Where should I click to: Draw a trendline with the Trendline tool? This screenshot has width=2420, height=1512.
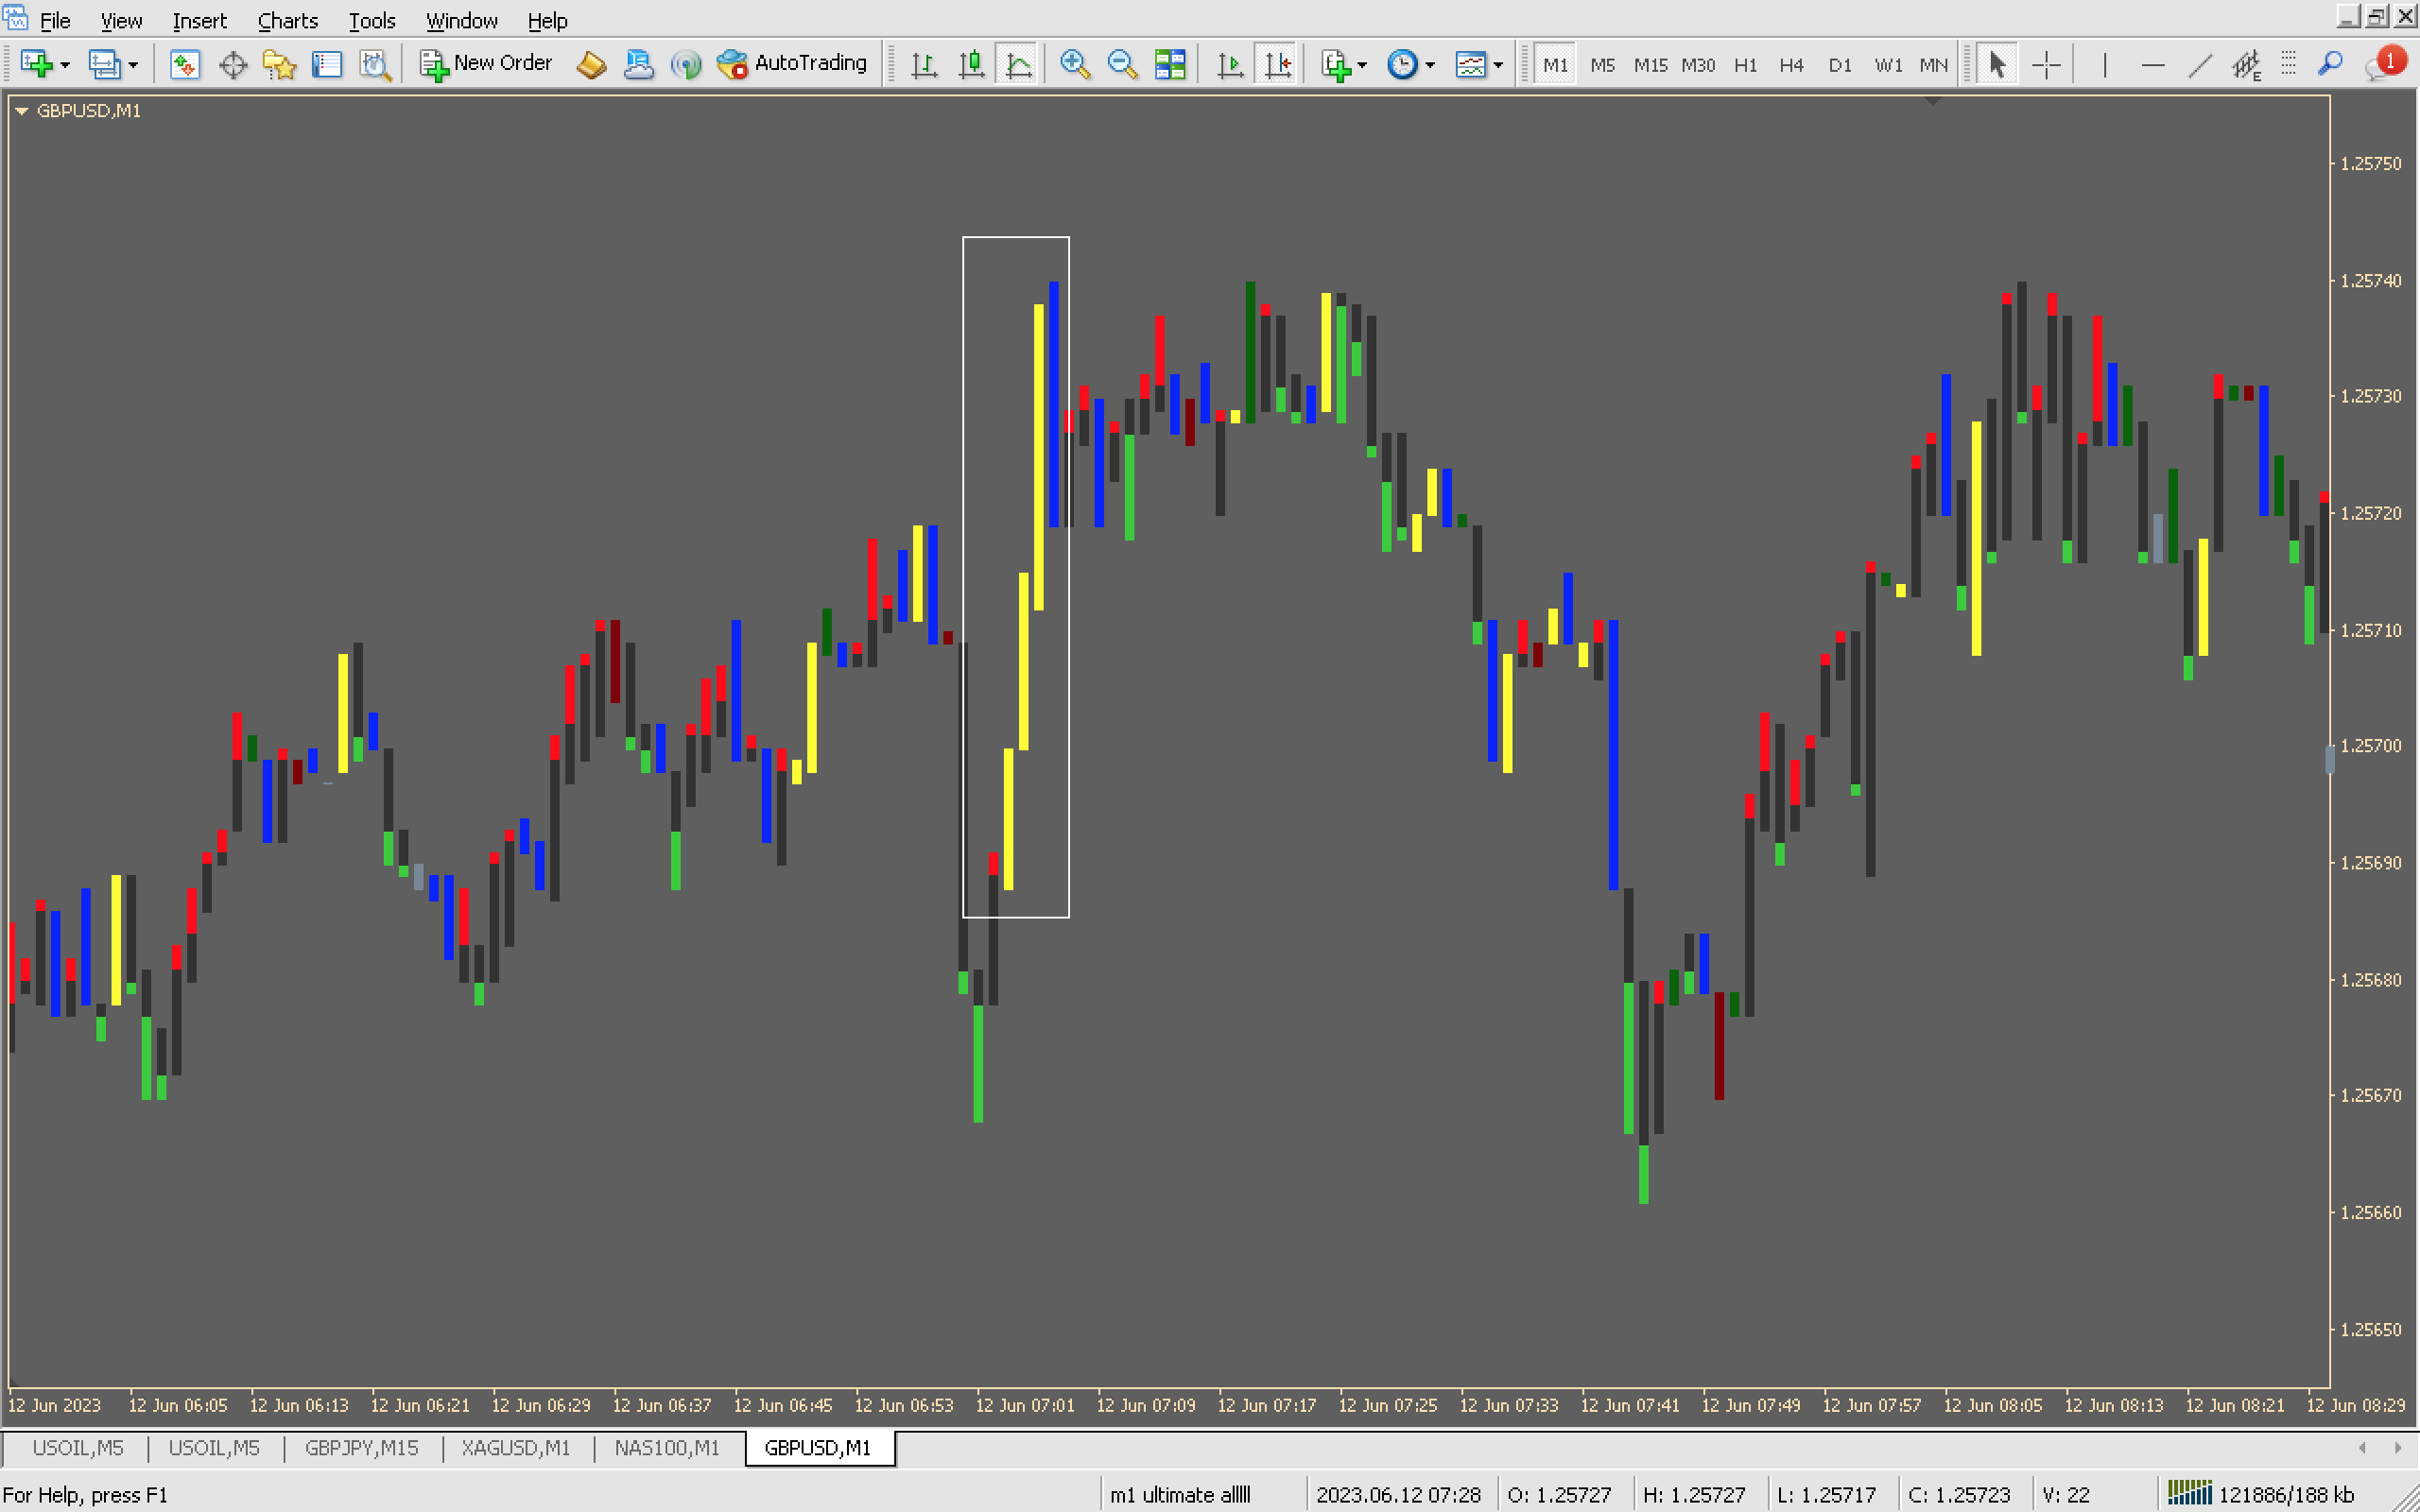click(x=2199, y=64)
